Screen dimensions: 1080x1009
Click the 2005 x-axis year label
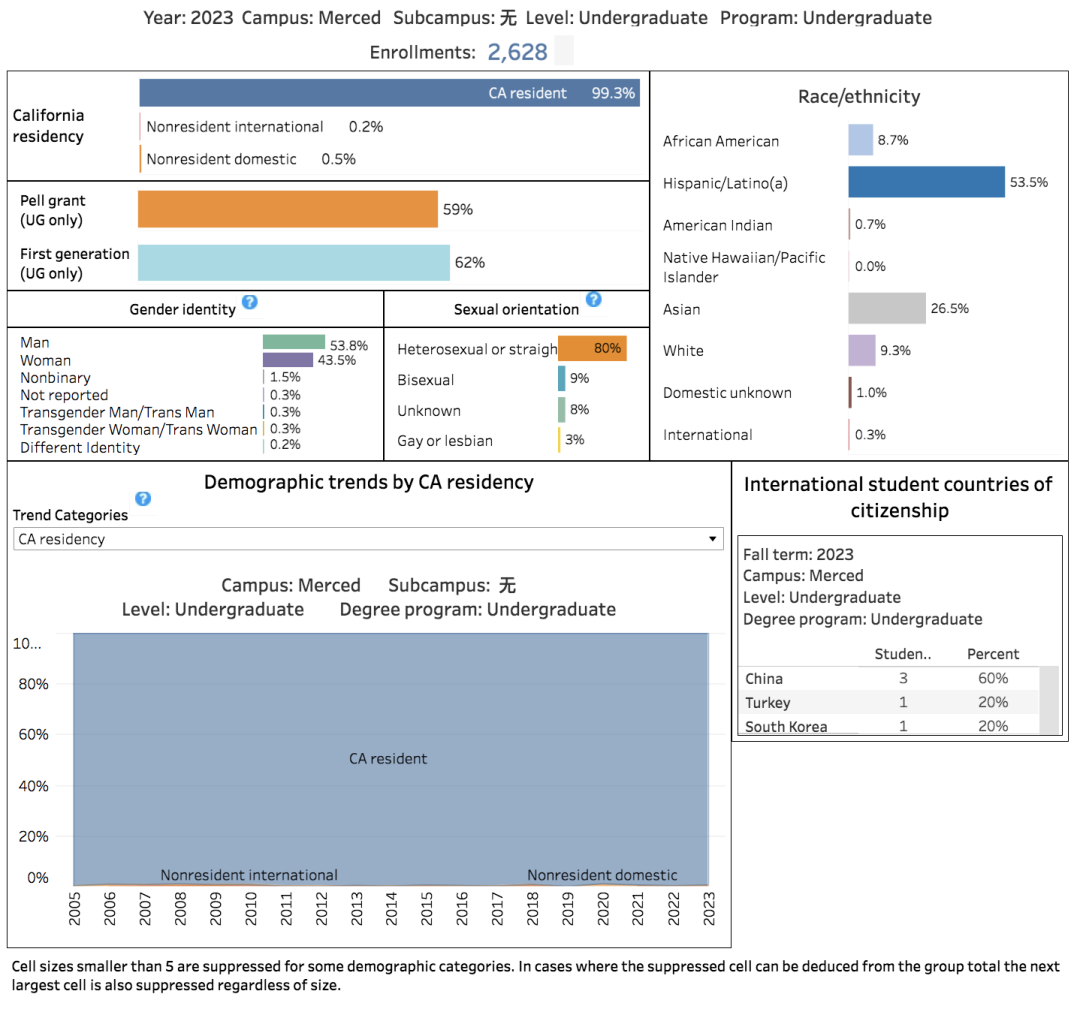click(74, 908)
